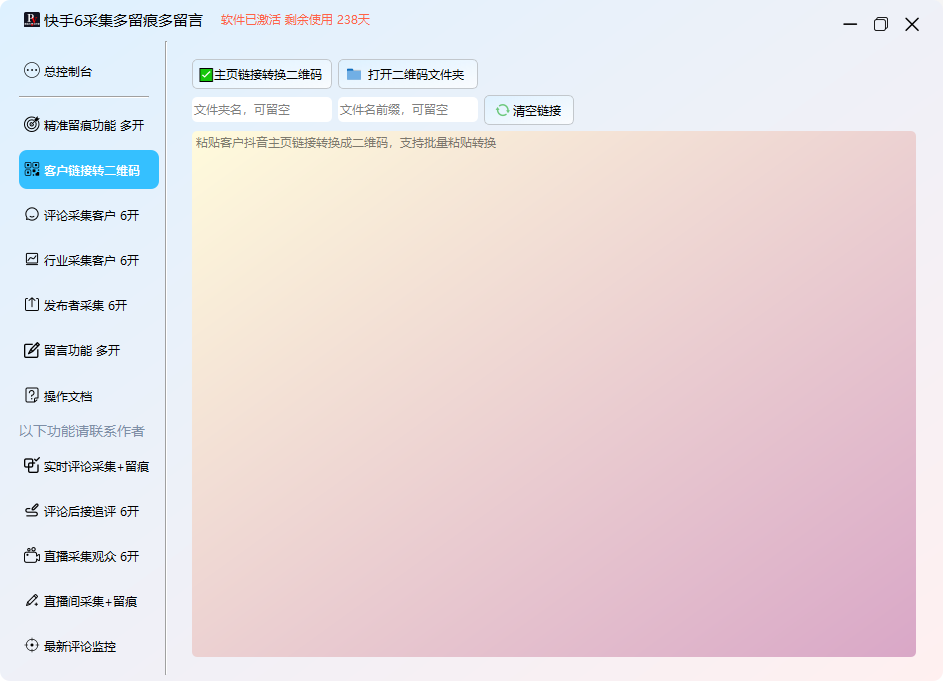The image size is (943, 681).
Task: Open the 评论后接追评 6开 menu item
Action: point(88,511)
